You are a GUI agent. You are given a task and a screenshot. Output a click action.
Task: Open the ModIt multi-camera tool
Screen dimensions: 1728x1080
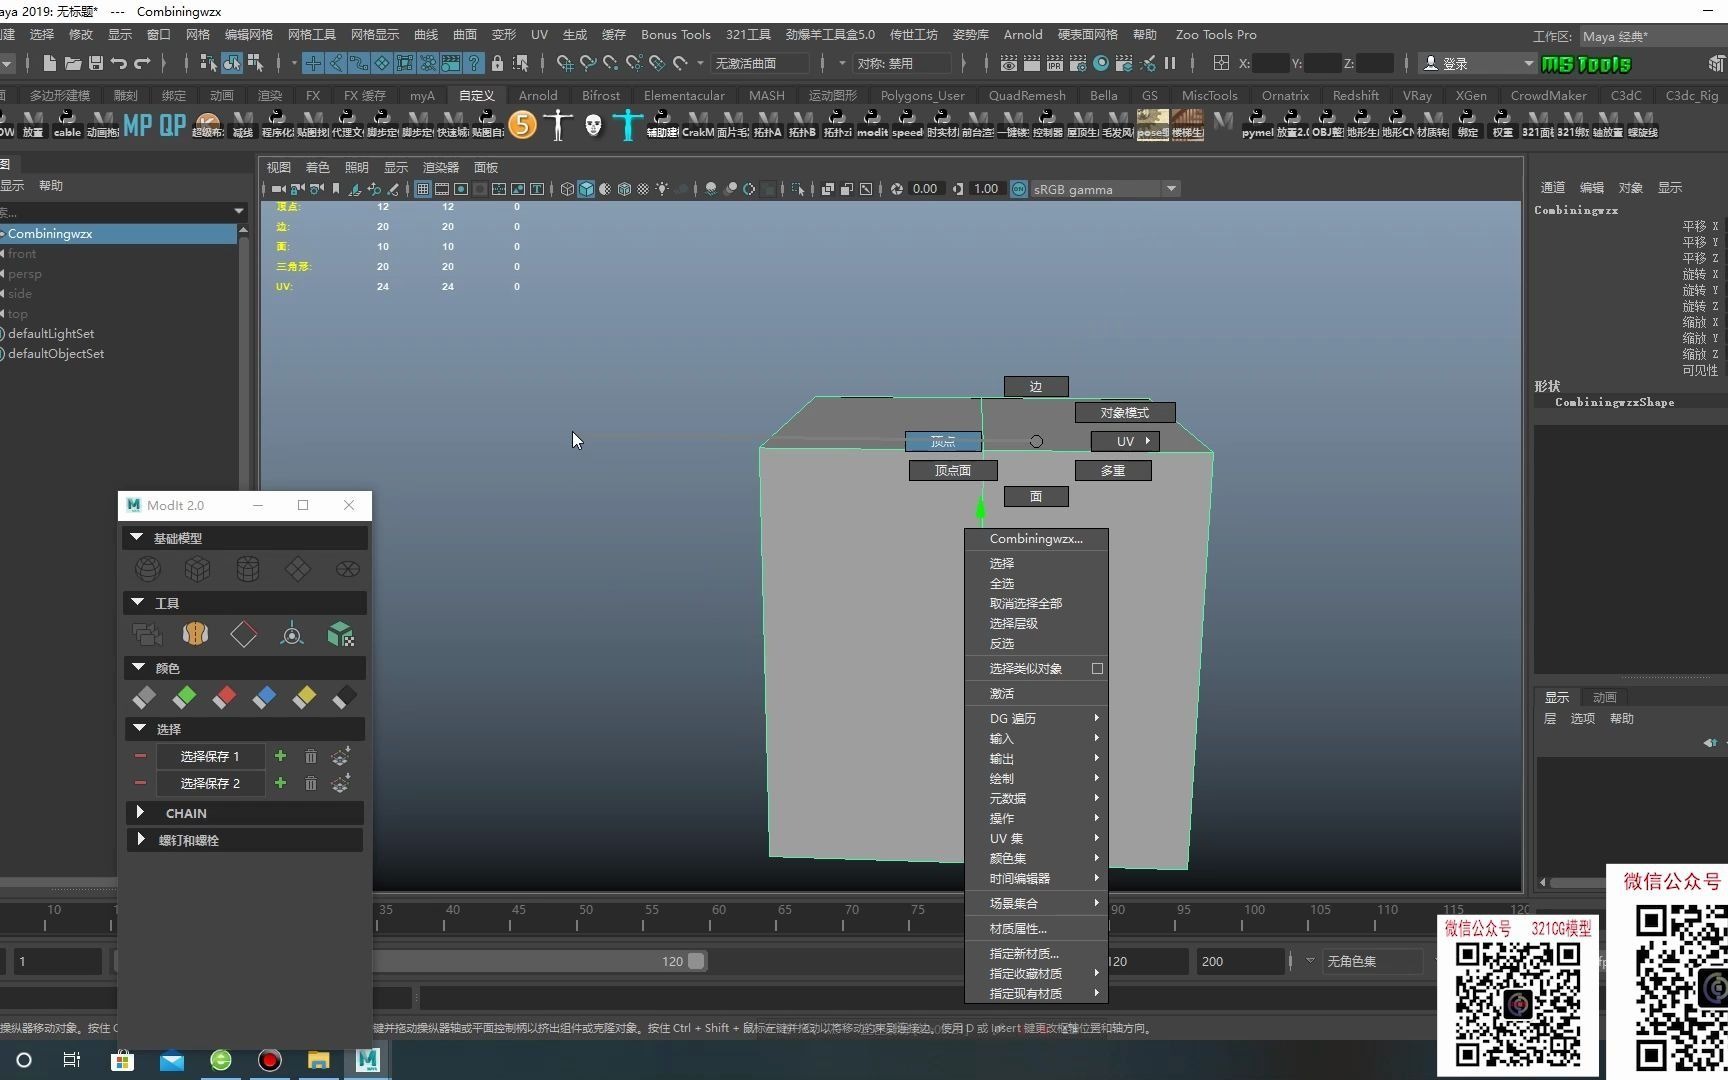(x=147, y=634)
